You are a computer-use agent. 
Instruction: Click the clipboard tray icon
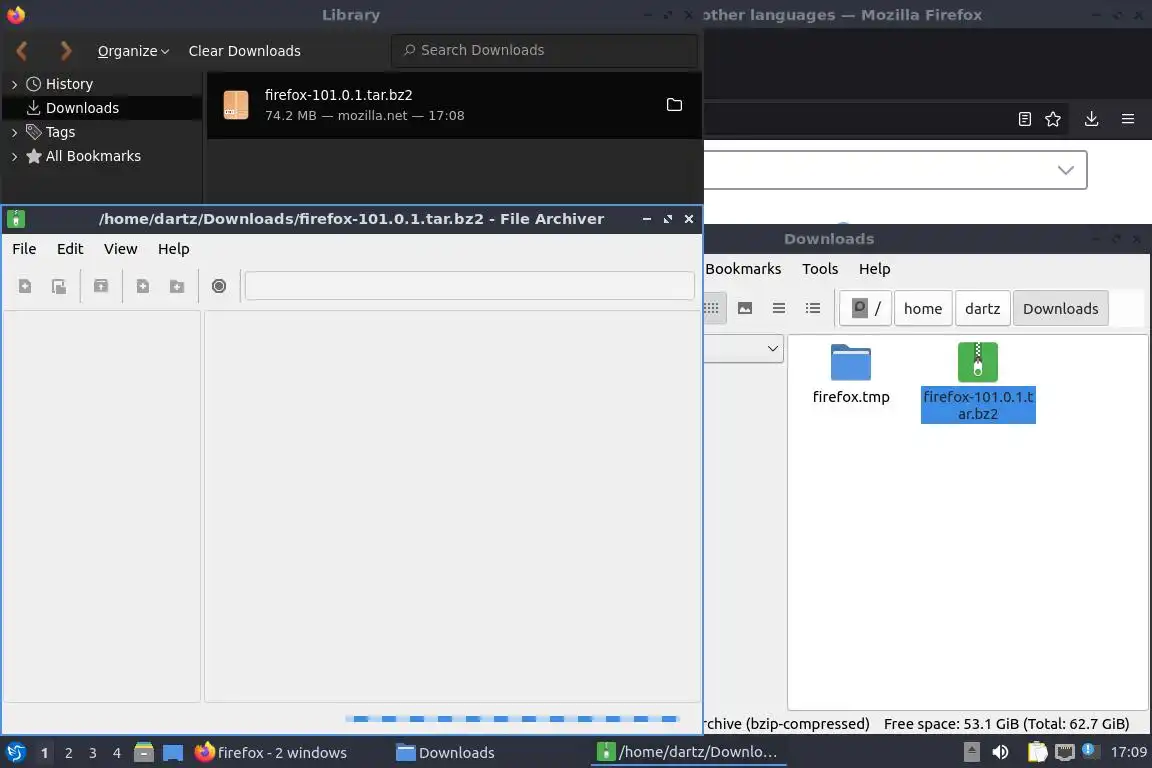click(x=1037, y=752)
